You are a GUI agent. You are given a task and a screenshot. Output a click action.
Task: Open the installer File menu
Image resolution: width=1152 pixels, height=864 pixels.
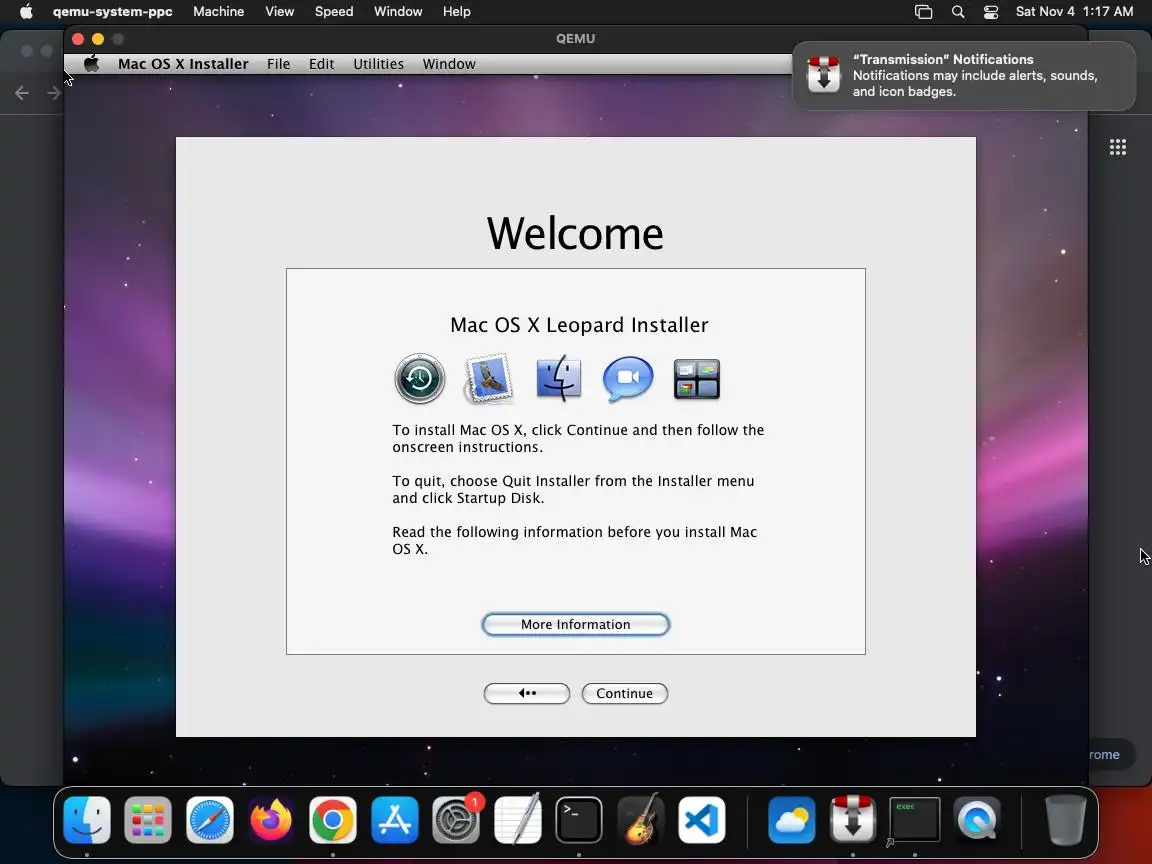point(278,64)
